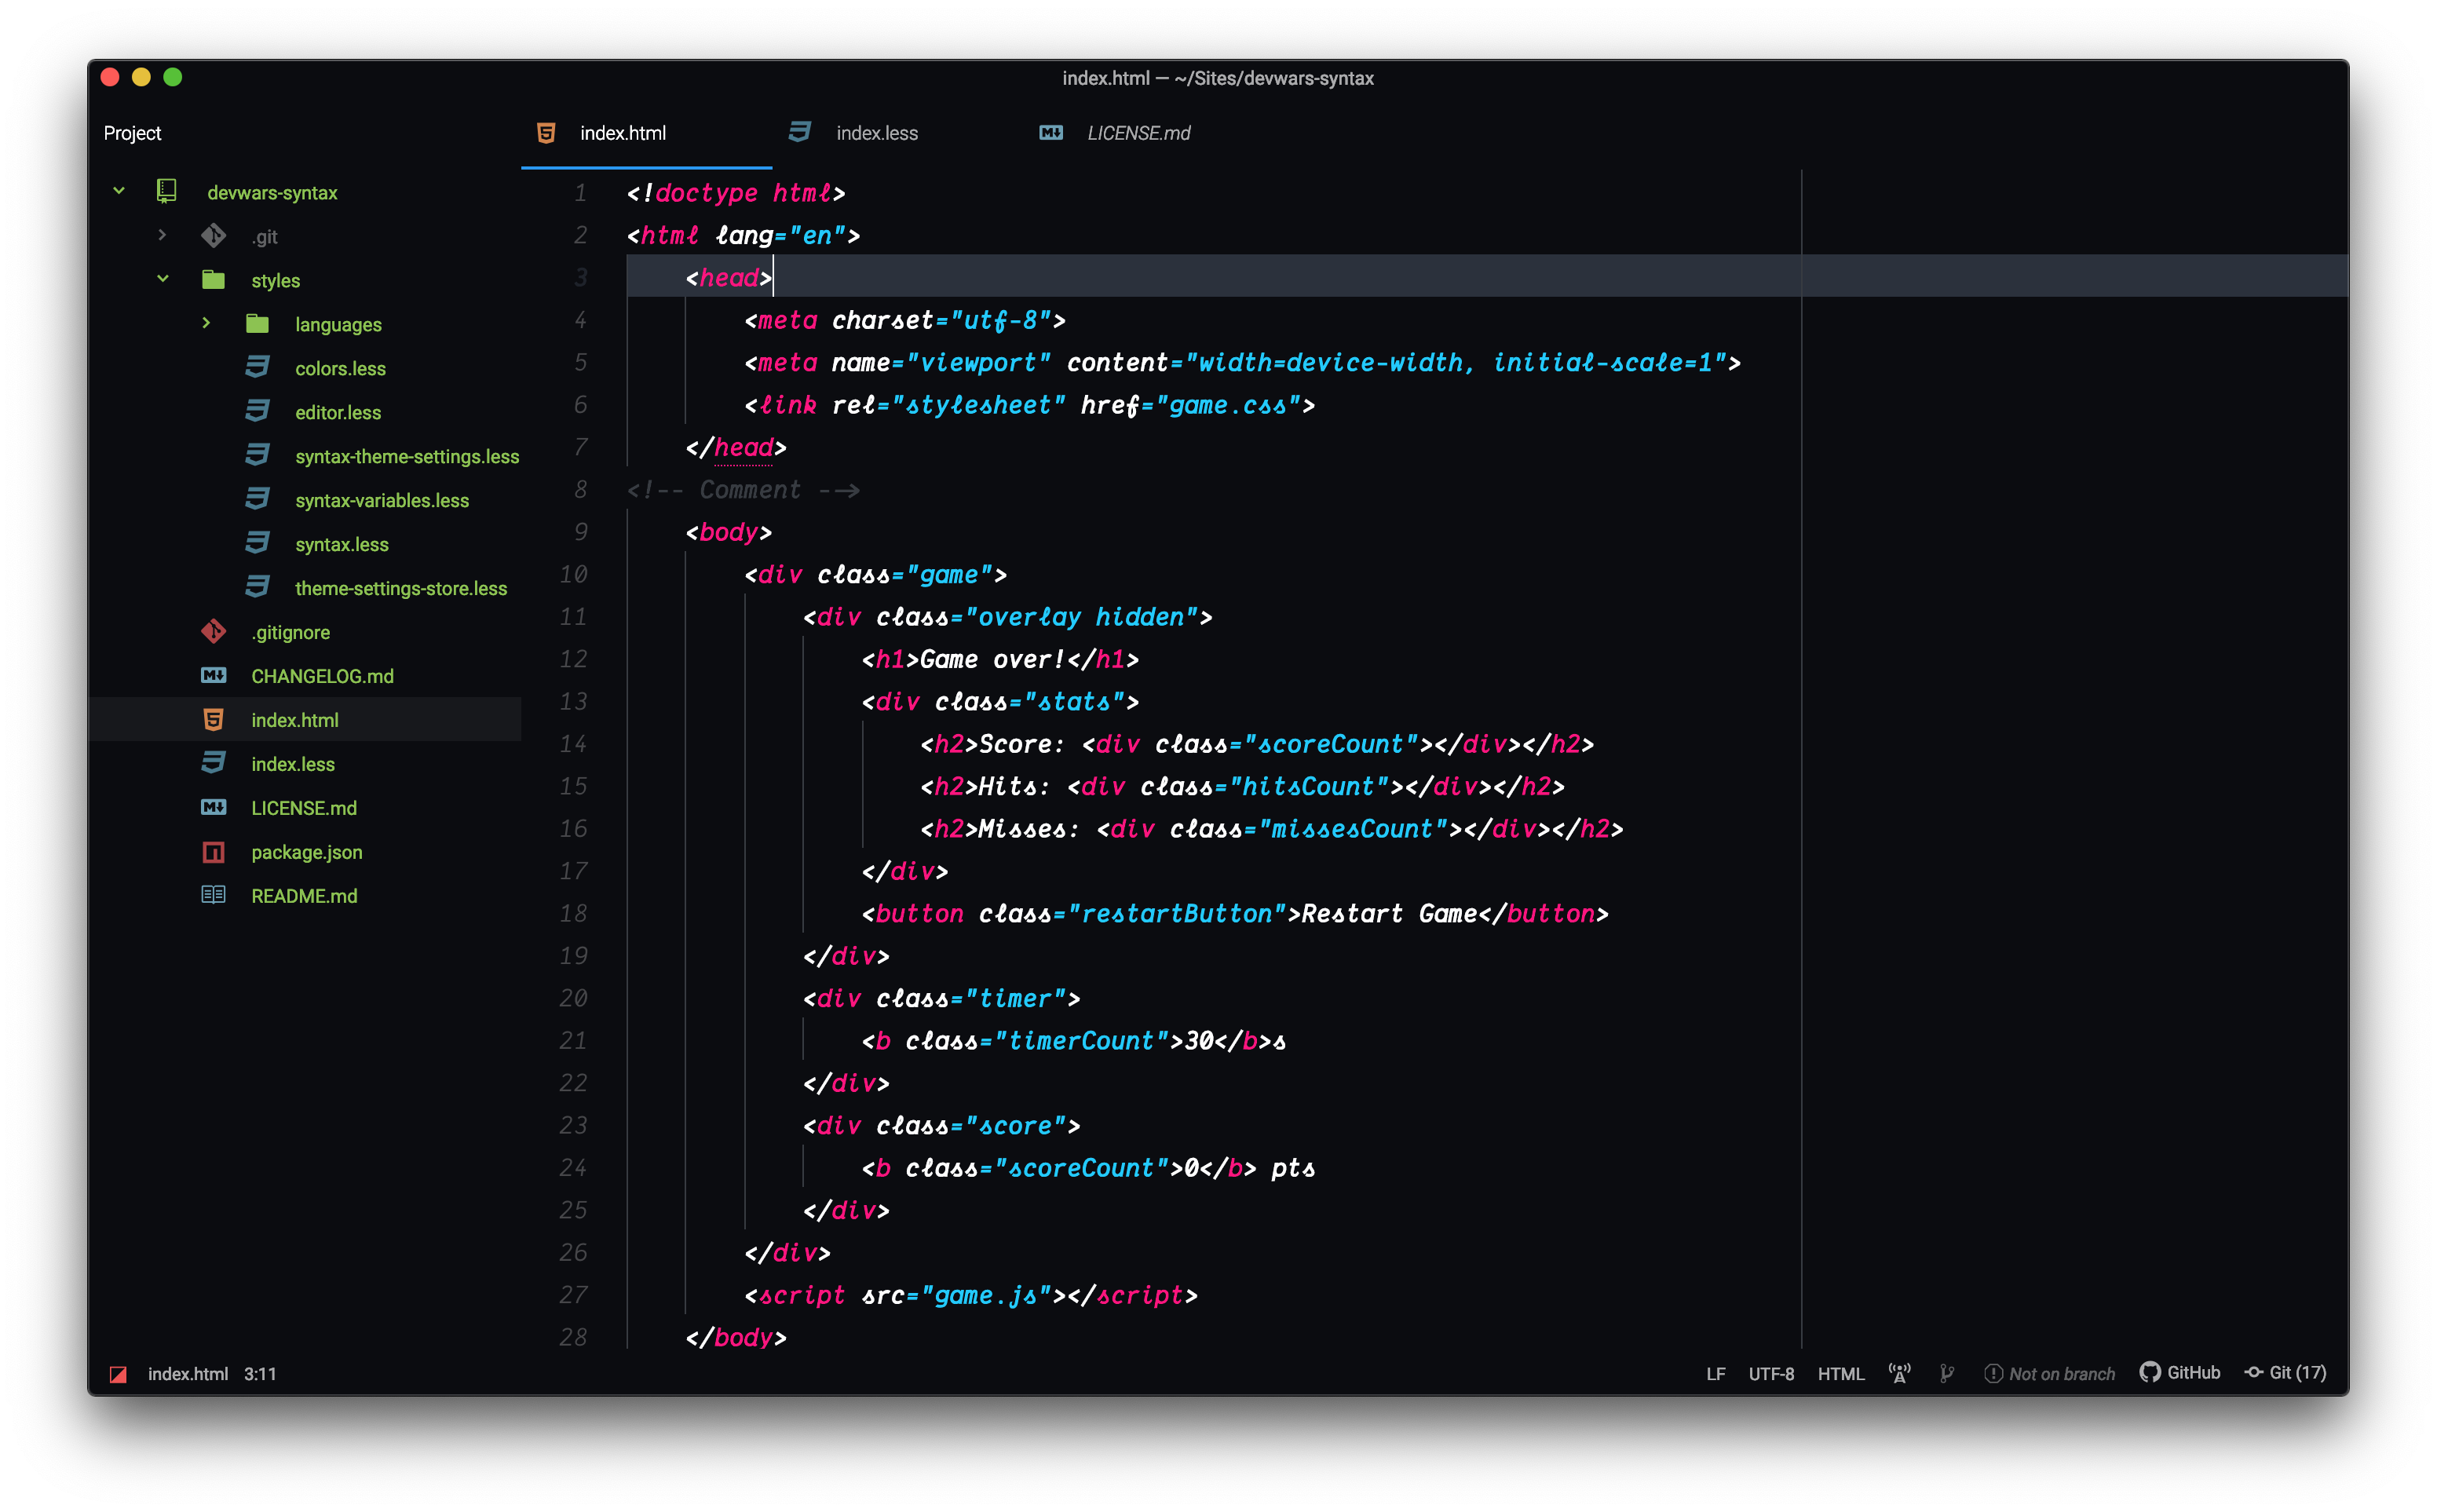Click the HTML grammar selector
Viewport: 2437px width, 1512px height.
1841,1374
